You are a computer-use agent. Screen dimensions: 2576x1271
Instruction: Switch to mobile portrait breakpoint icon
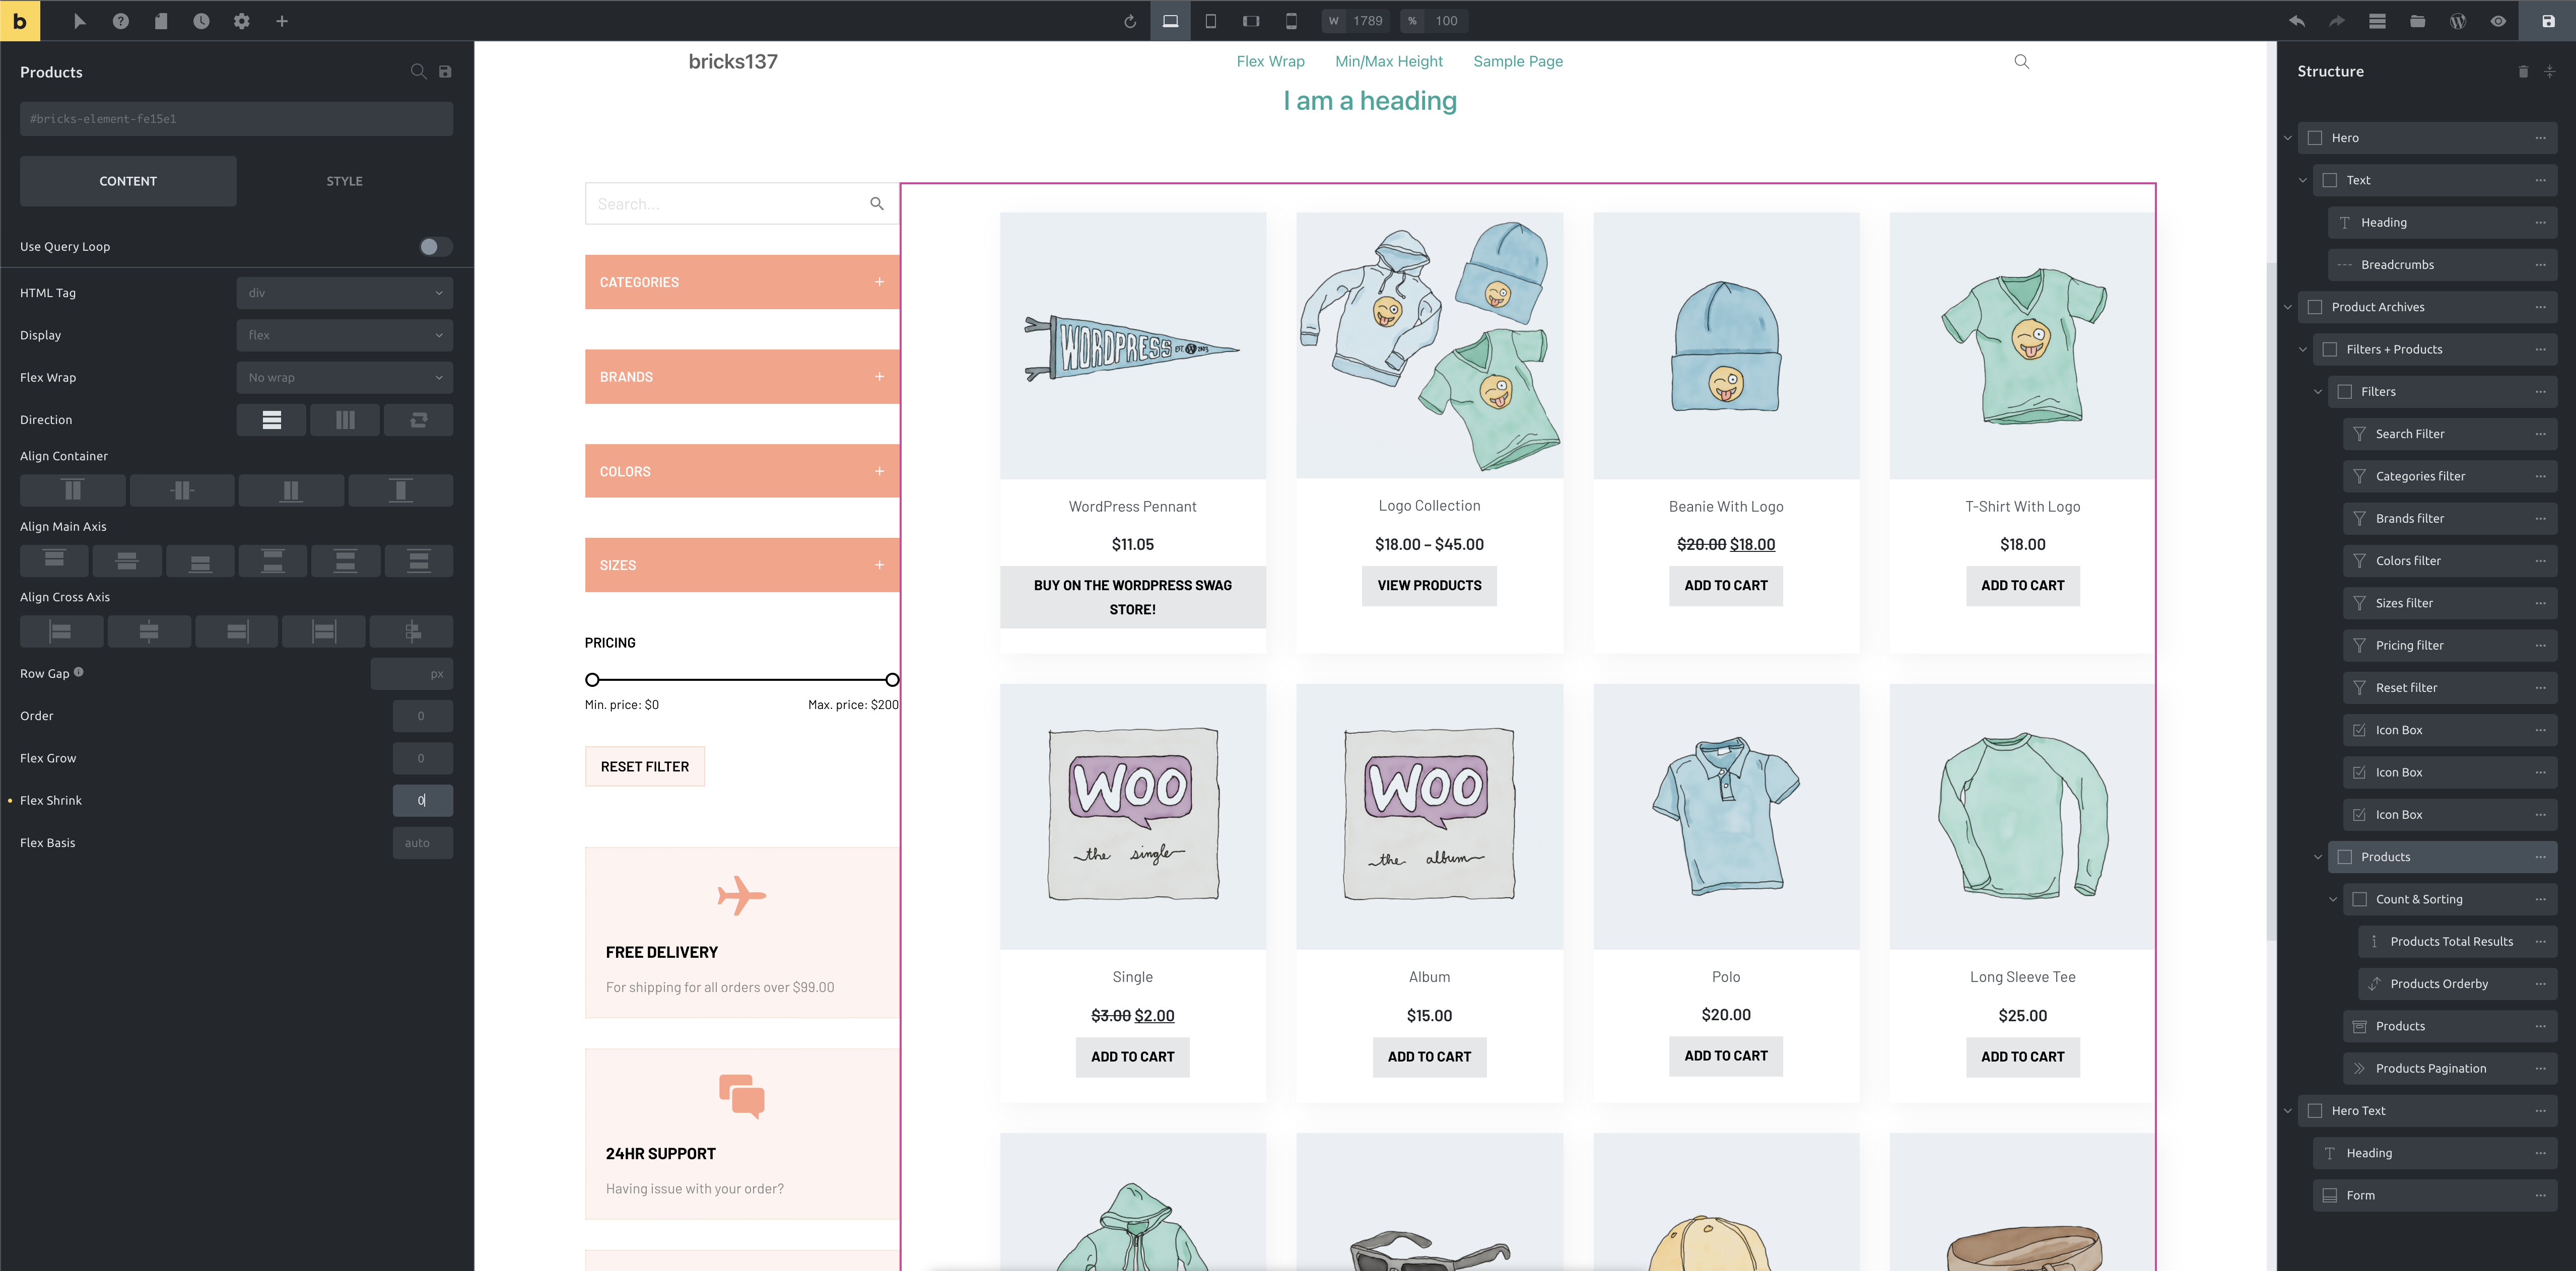click(1291, 21)
